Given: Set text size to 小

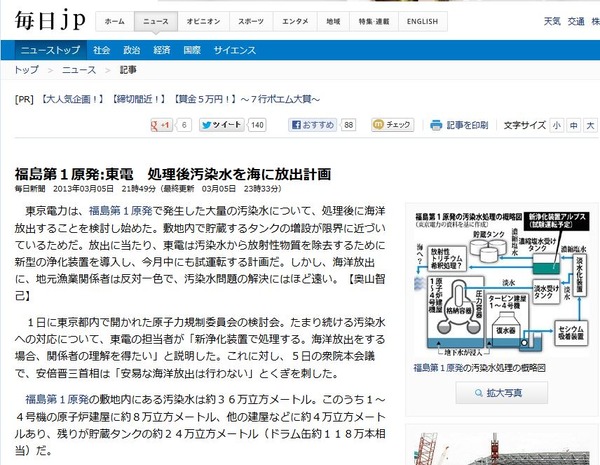Looking at the screenshot, I should [x=556, y=126].
